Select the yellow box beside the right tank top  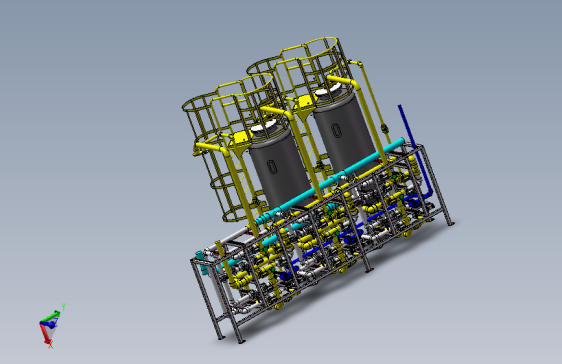point(305,101)
